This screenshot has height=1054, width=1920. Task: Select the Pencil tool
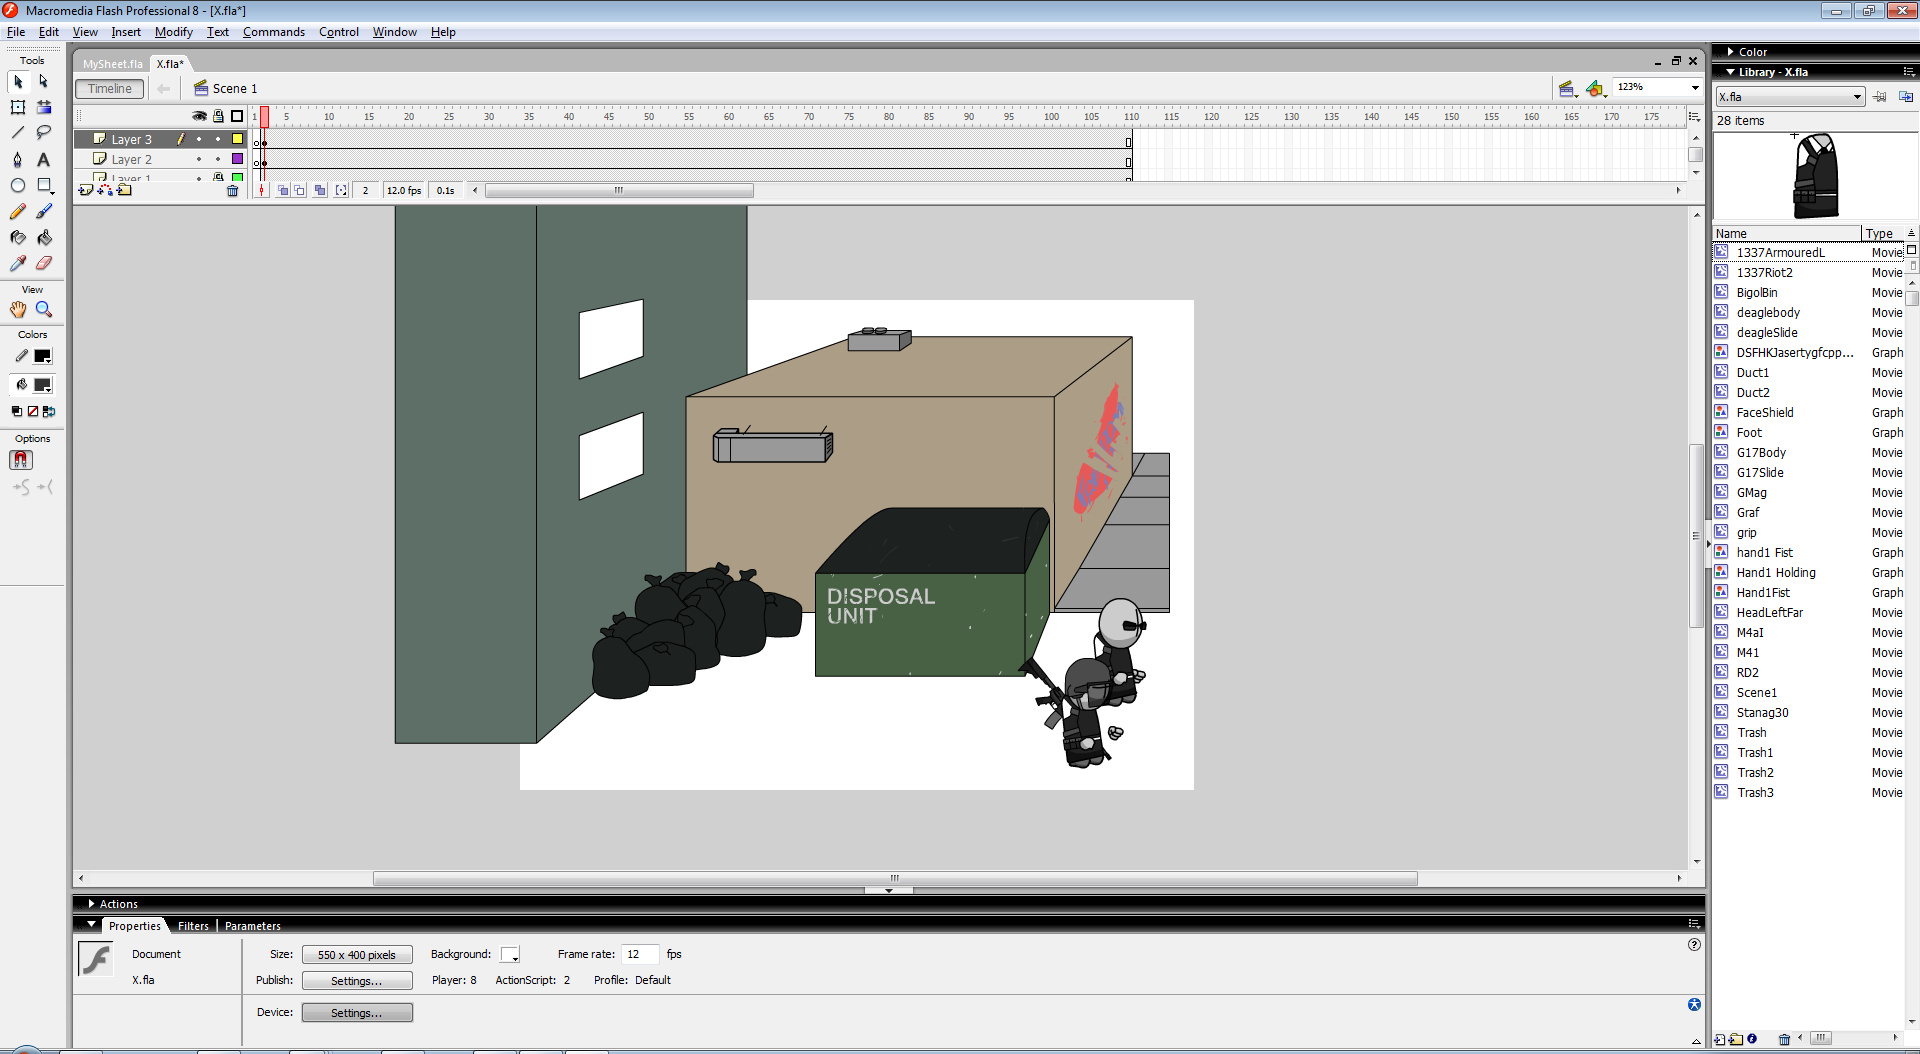[18, 211]
